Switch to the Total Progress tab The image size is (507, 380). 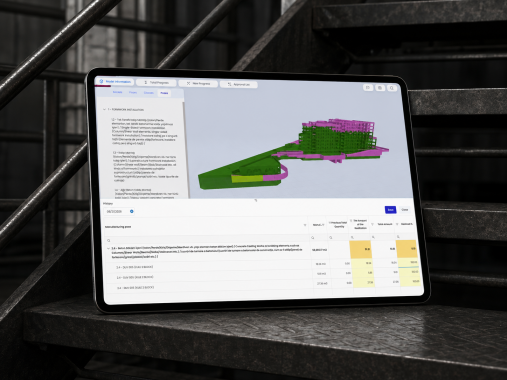pyautogui.click(x=156, y=82)
